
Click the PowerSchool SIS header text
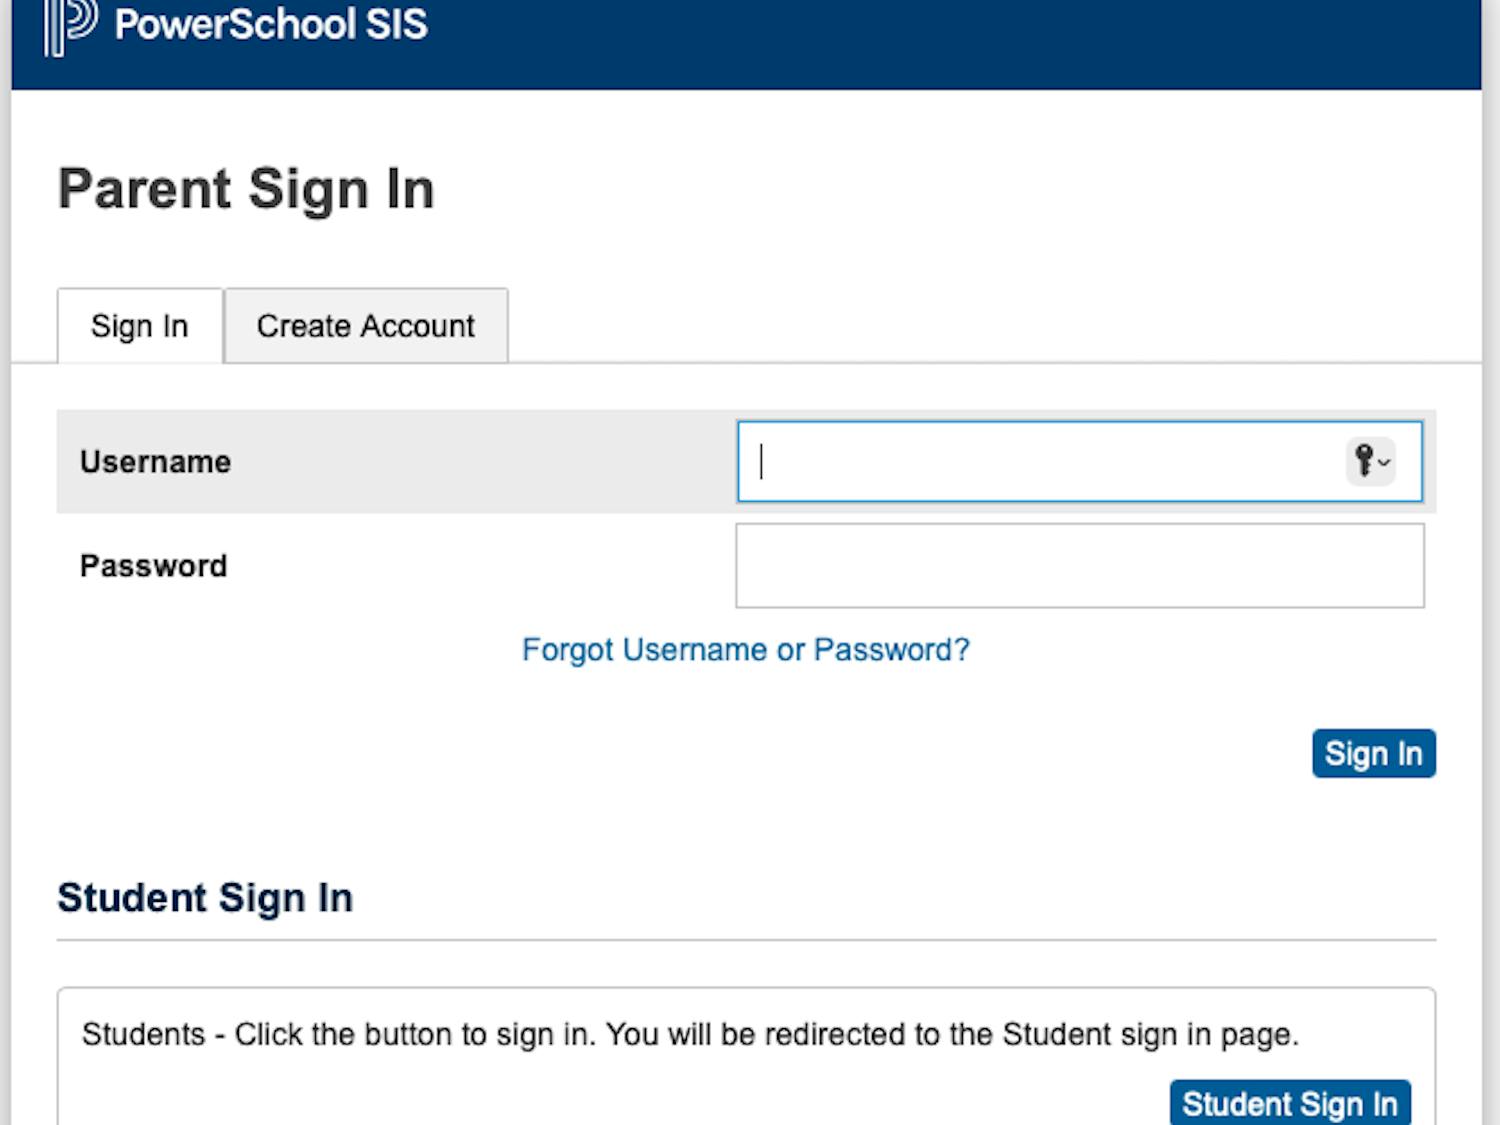[271, 27]
